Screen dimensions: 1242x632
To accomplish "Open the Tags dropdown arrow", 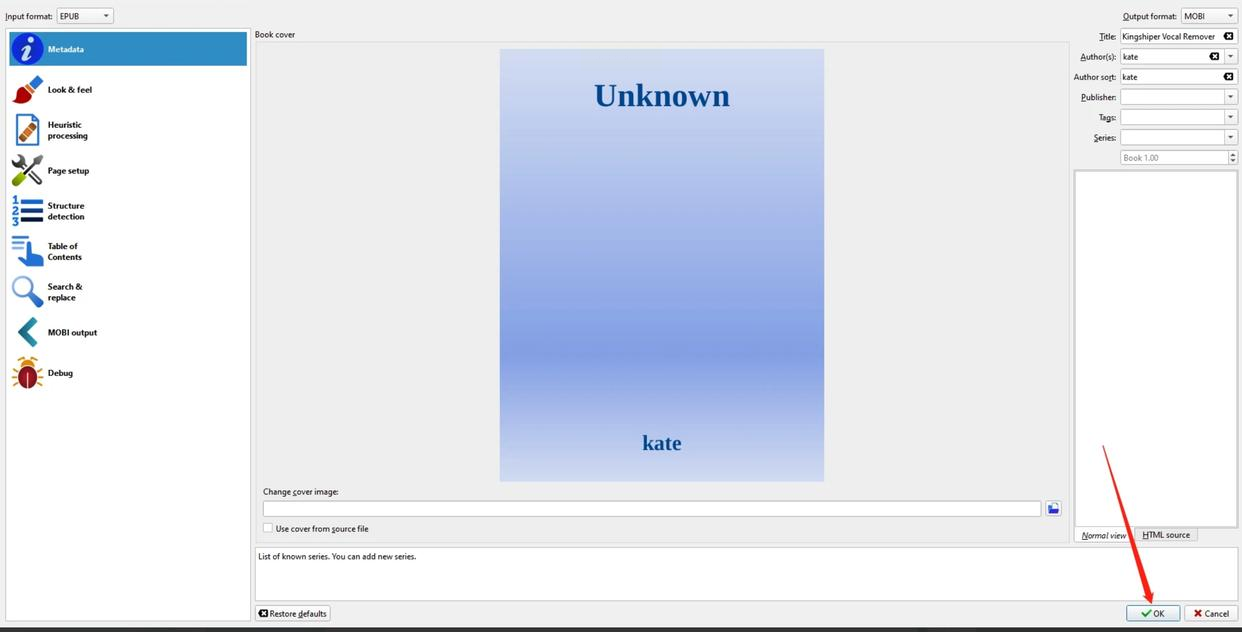I will click(1231, 117).
